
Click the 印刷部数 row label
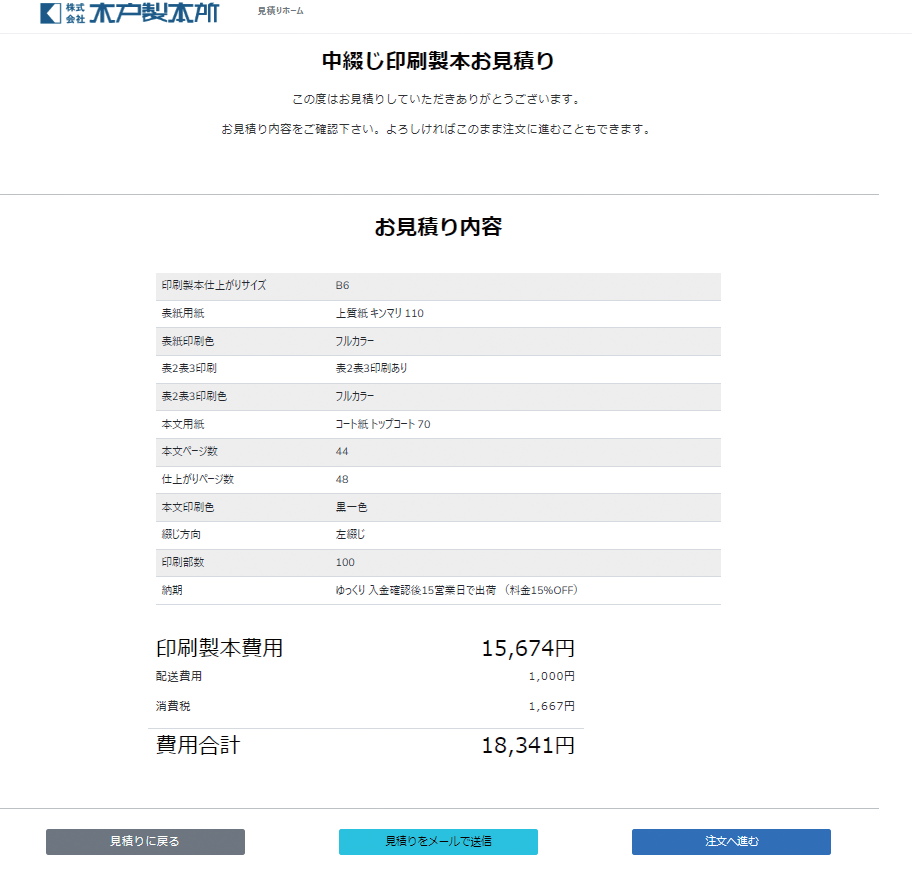(182, 563)
